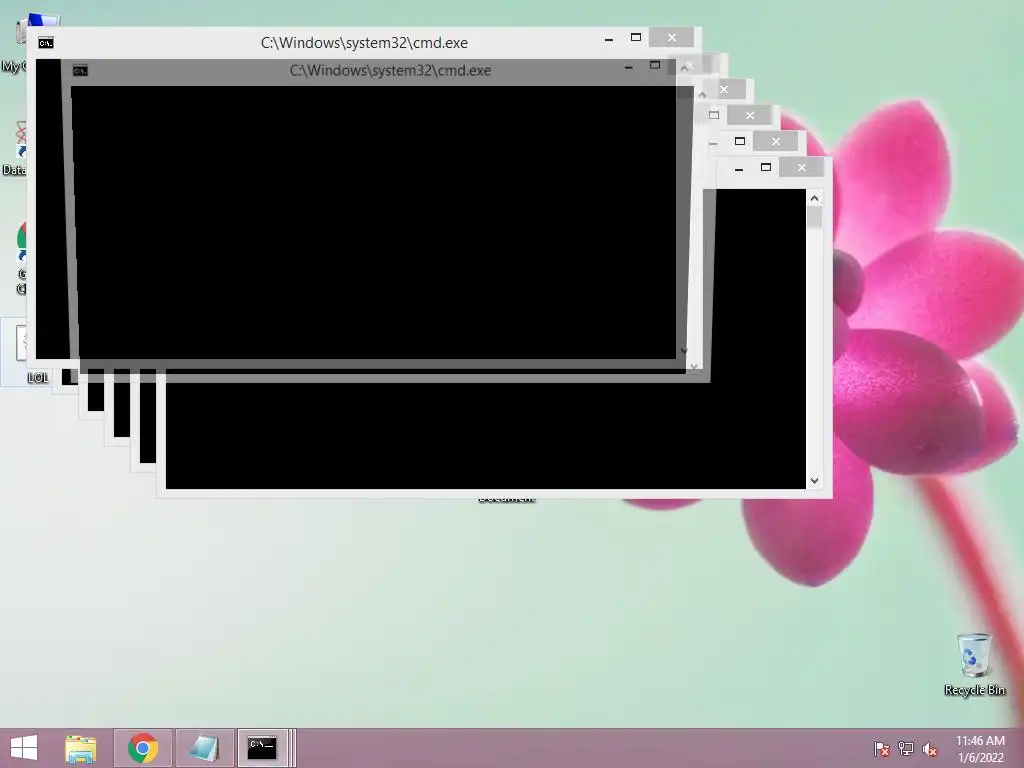This screenshot has width=1024, height=768.
Task: Close the white-titled cmd.exe window
Action: (x=671, y=38)
